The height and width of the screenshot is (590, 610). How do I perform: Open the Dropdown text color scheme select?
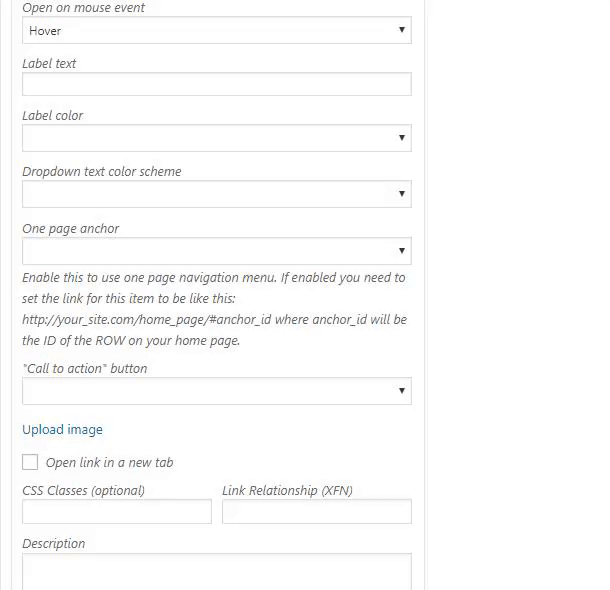[x=216, y=194]
